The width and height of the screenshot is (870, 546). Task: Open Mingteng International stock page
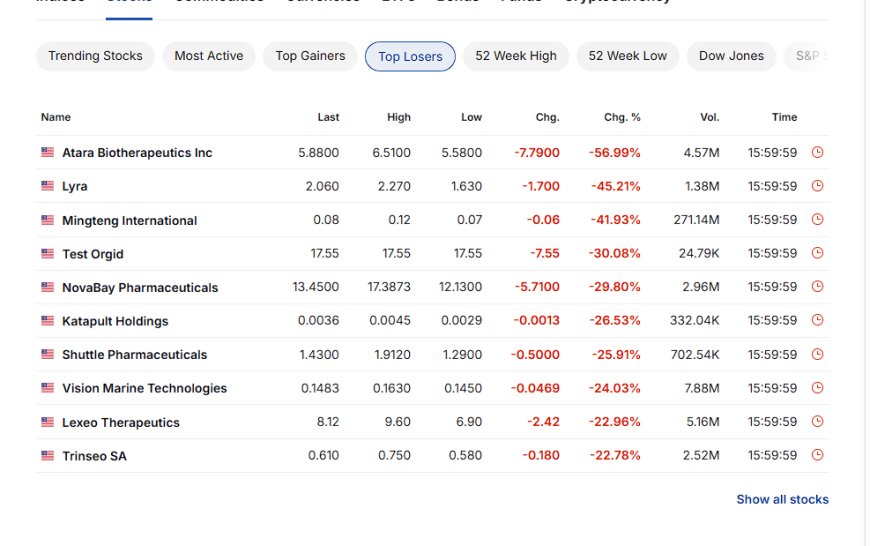click(129, 220)
